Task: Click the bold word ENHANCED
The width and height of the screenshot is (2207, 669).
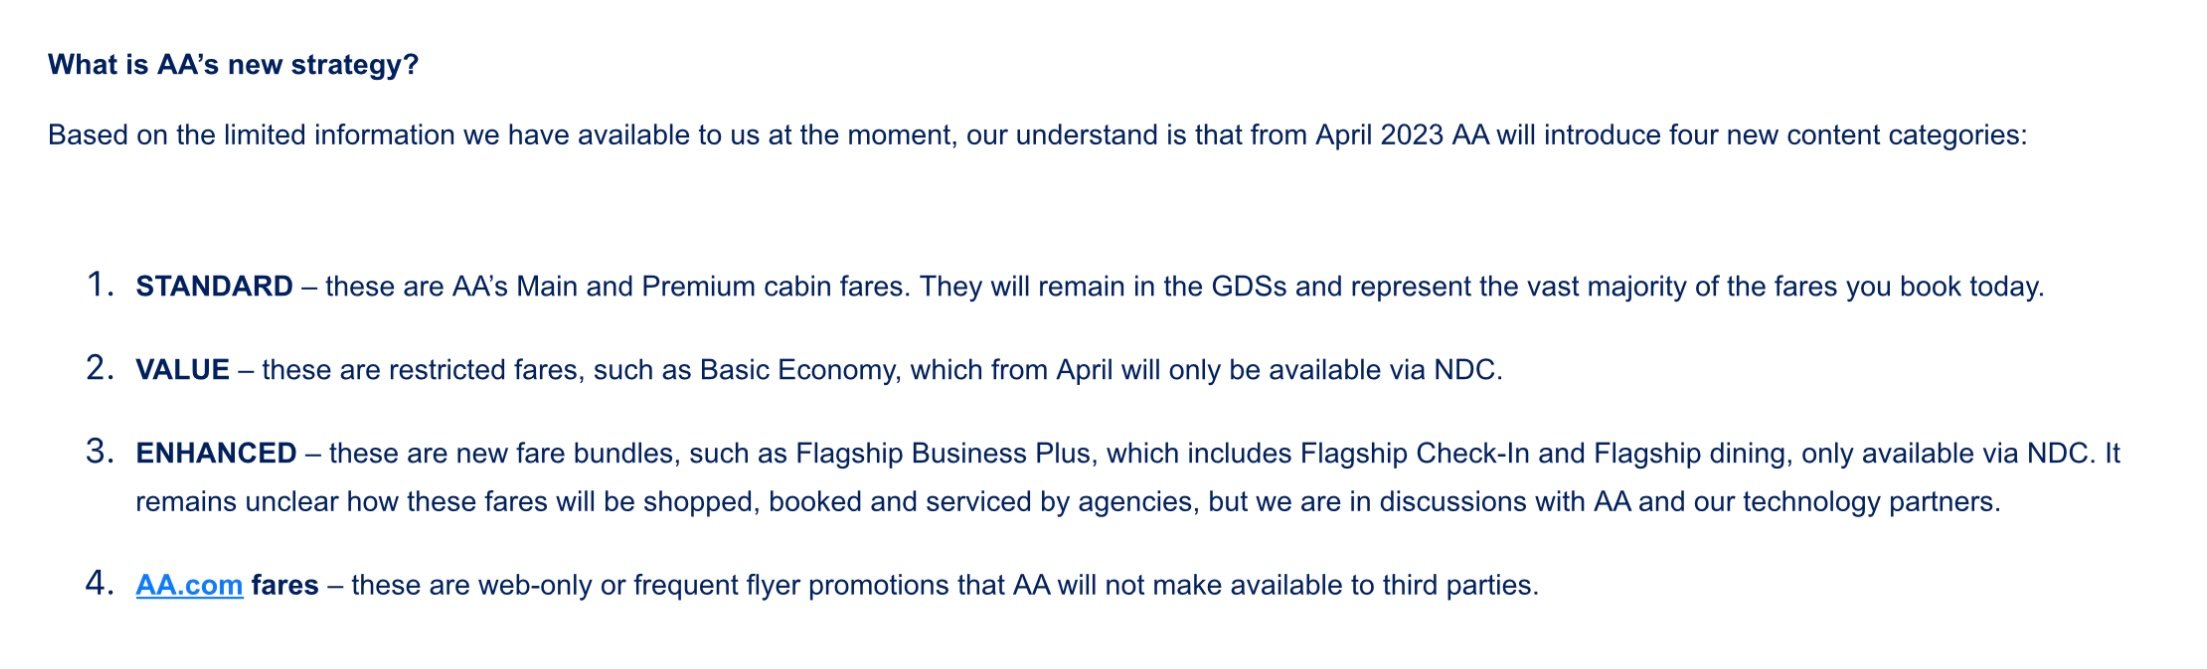Action: click(216, 454)
